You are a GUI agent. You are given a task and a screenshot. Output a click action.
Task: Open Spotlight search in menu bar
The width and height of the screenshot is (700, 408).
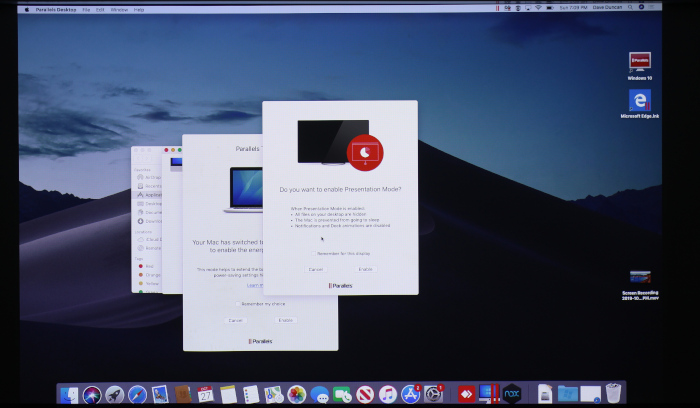click(630, 8)
